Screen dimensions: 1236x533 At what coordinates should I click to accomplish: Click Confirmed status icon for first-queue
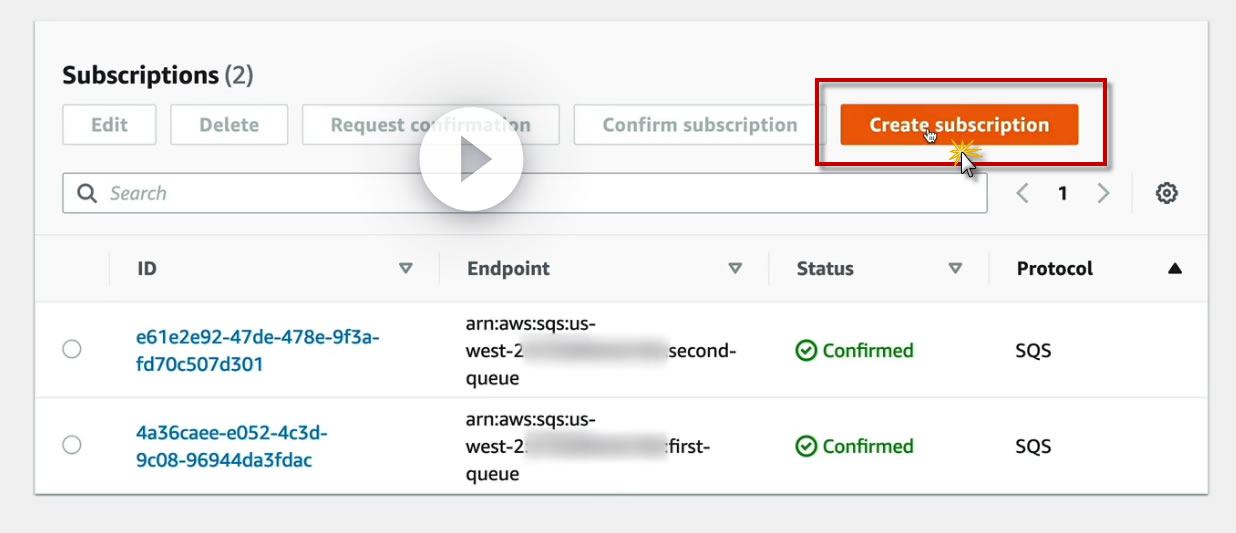click(806, 446)
